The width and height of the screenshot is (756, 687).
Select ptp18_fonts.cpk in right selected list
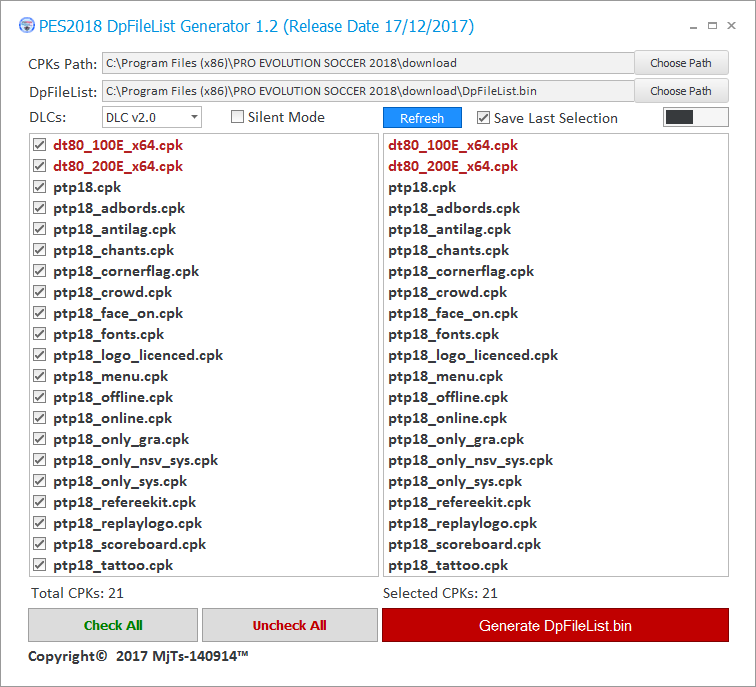pos(444,334)
